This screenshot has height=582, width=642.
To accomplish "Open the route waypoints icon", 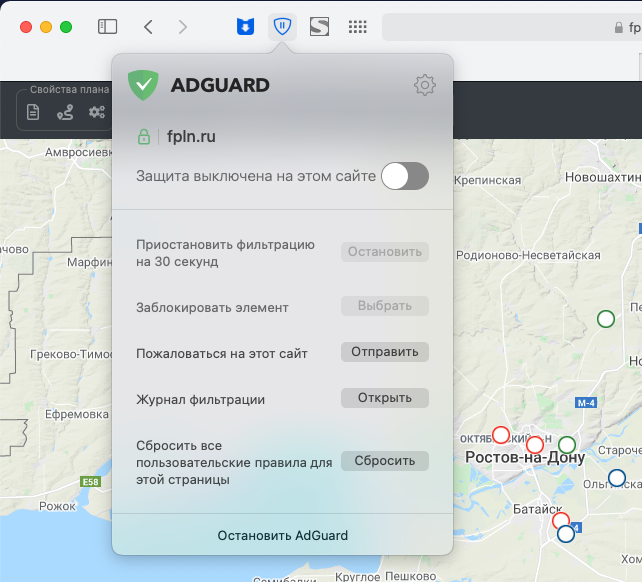I will click(x=65, y=112).
